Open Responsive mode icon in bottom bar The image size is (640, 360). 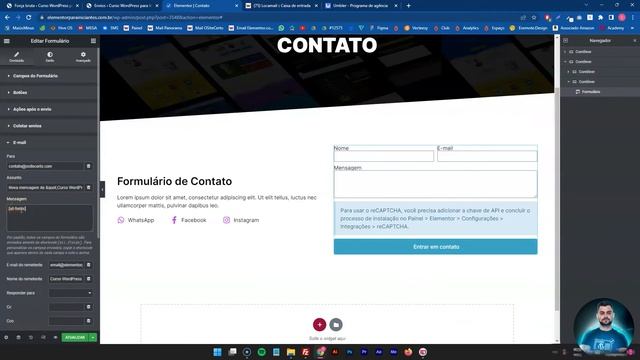(43, 338)
